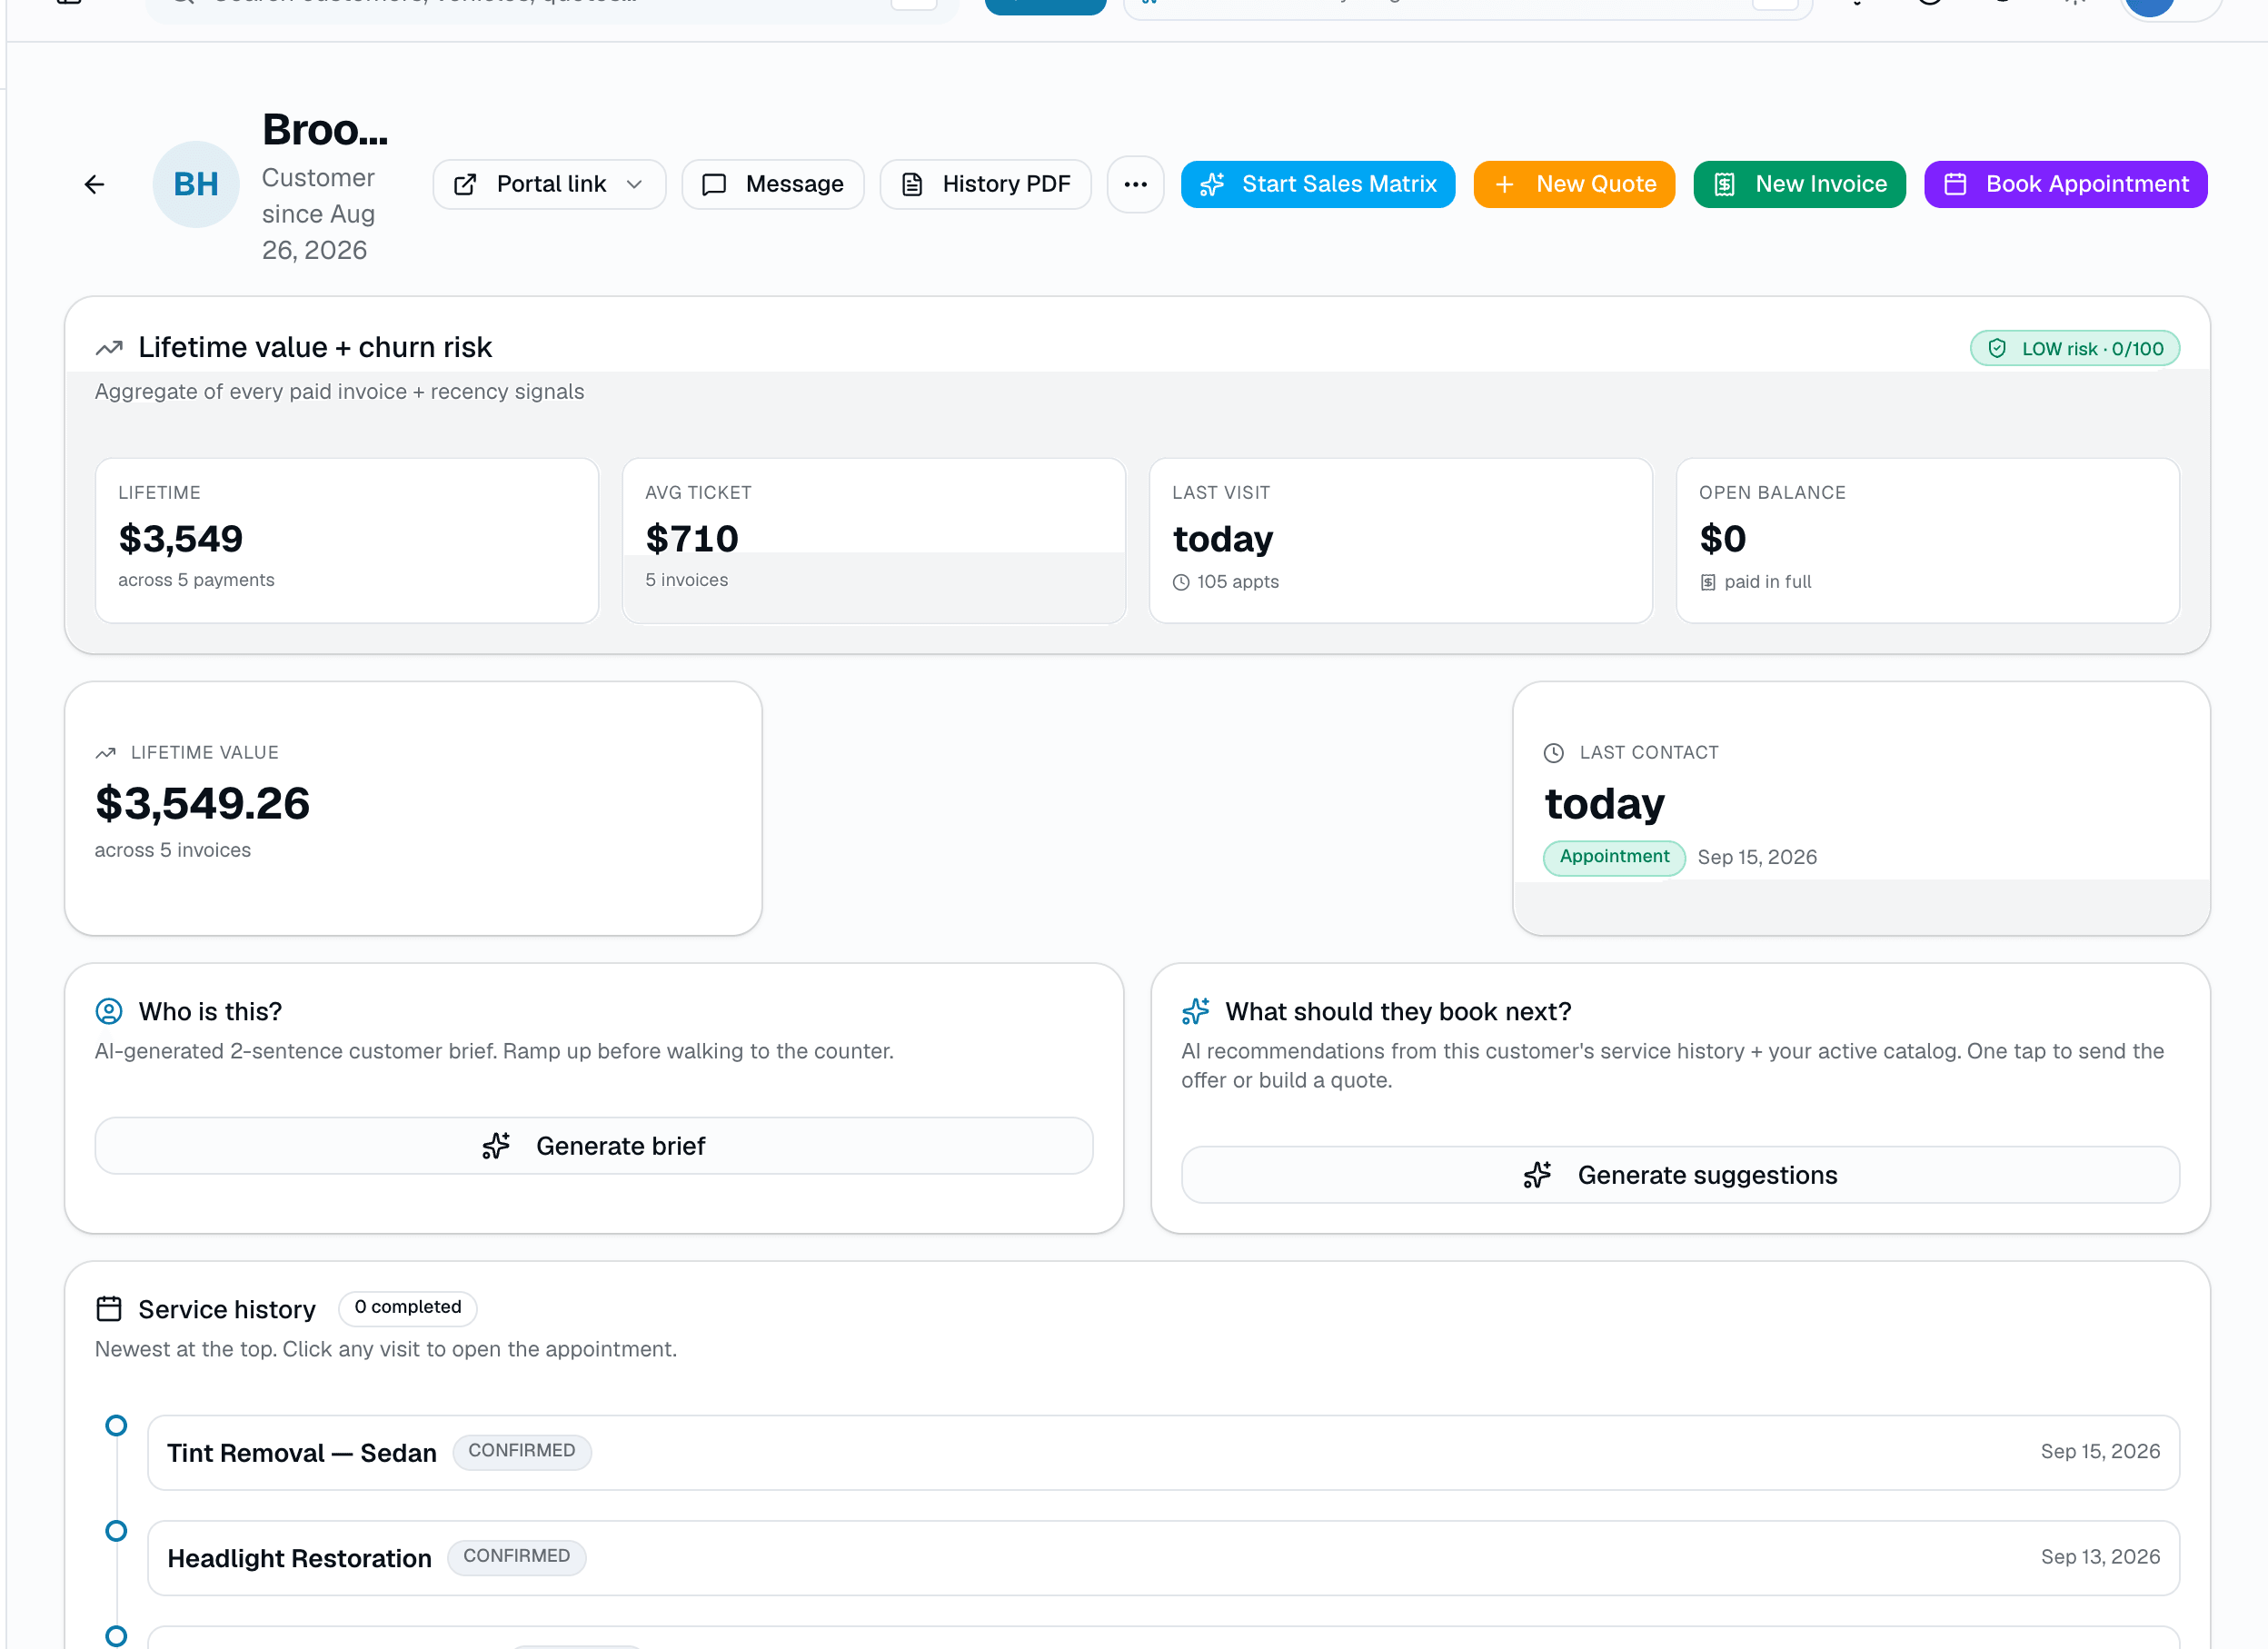Click the Sep 13, 2026 visit date

2100,1557
